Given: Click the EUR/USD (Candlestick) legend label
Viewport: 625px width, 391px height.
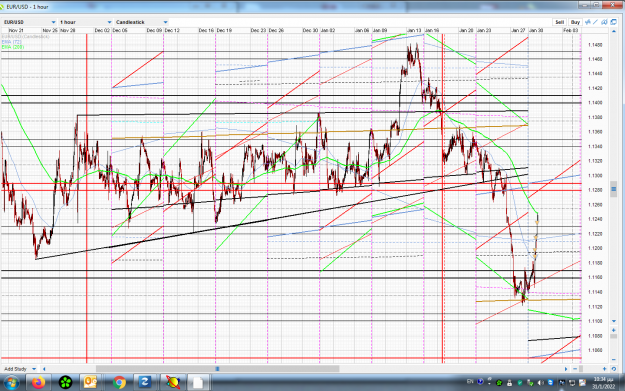Looking at the screenshot, I should coord(26,37).
